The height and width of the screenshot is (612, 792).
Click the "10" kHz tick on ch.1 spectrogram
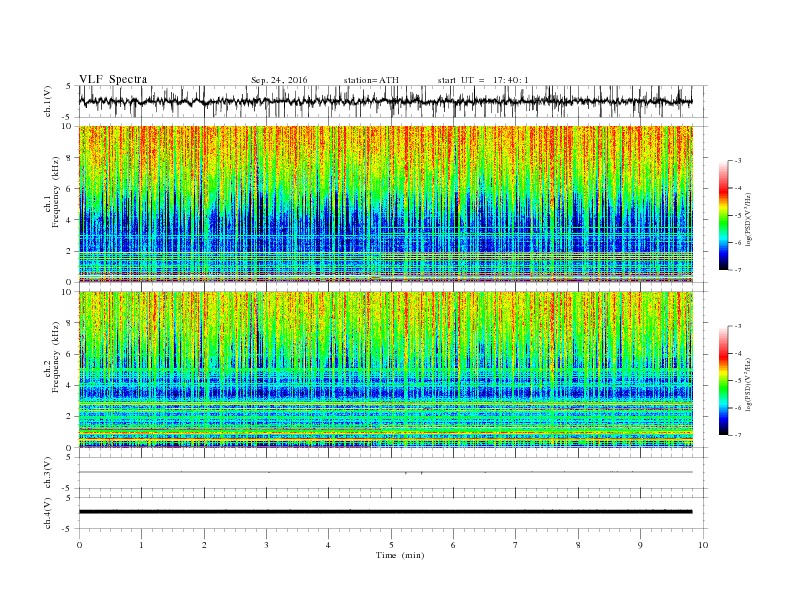tap(69, 126)
